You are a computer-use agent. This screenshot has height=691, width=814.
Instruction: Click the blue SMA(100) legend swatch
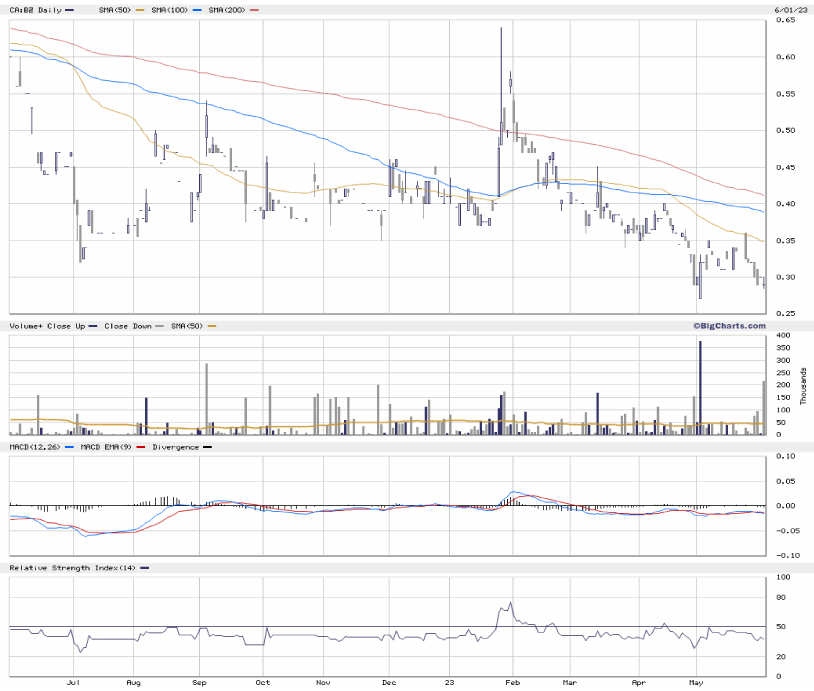[199, 9]
